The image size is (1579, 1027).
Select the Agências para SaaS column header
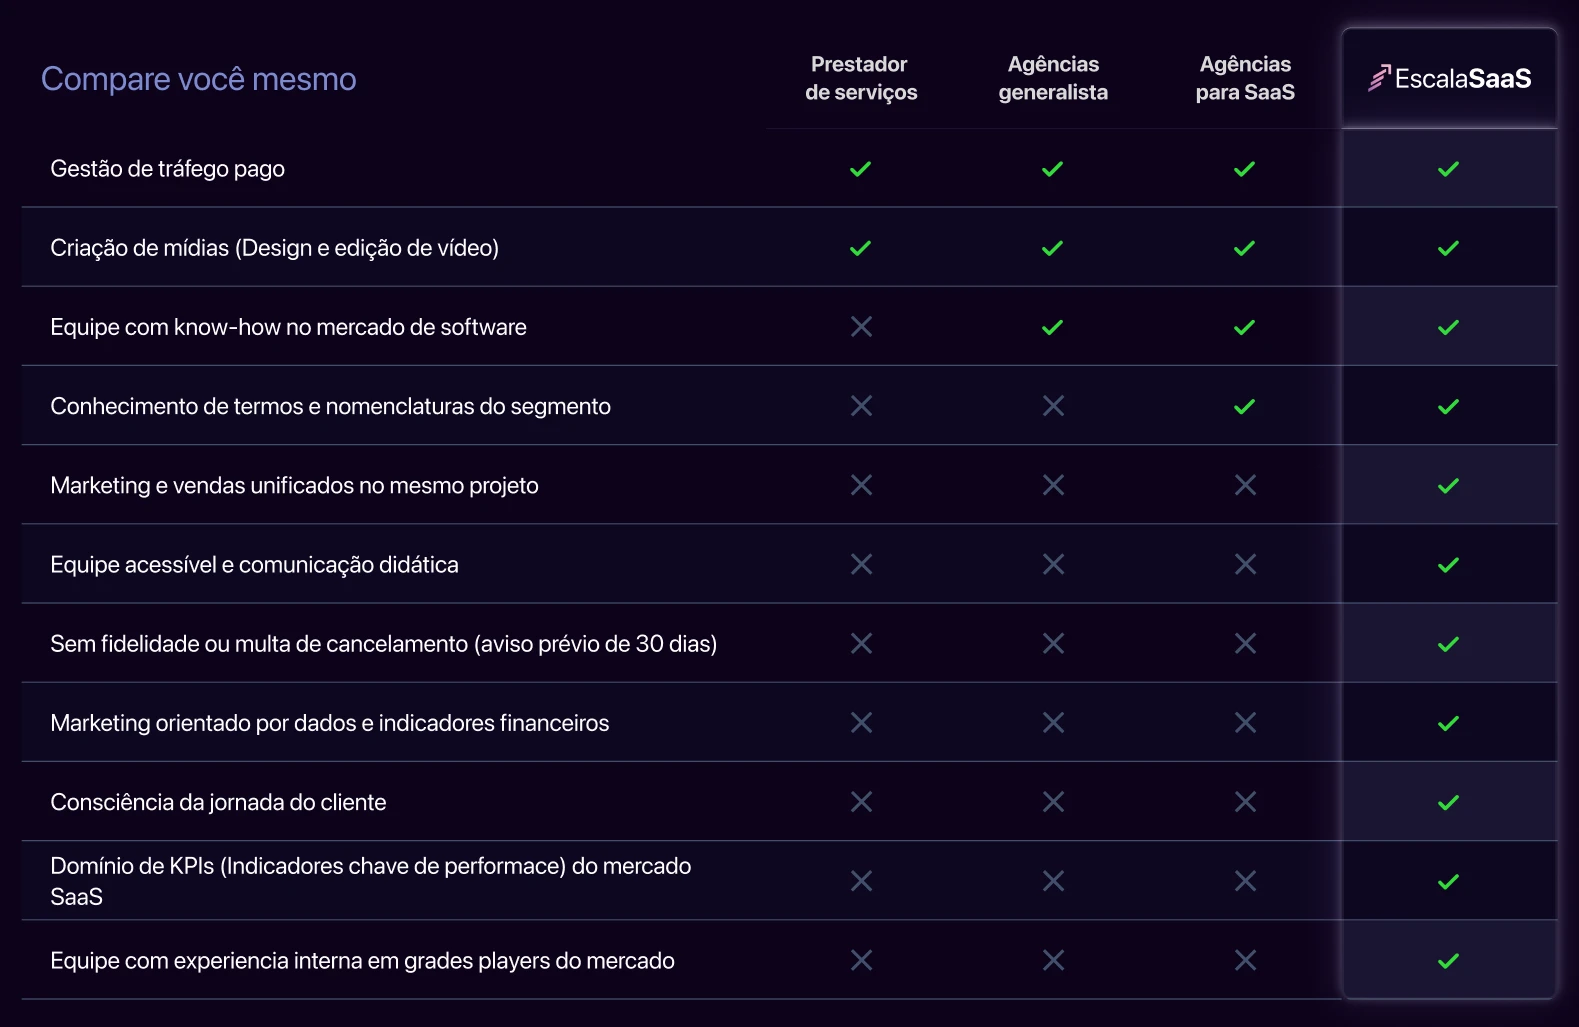click(x=1245, y=78)
